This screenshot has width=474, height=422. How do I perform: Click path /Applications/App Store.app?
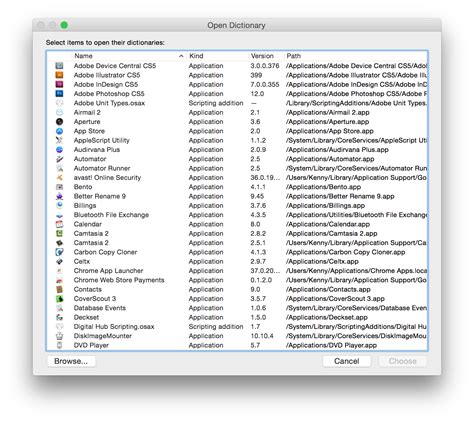click(x=330, y=131)
